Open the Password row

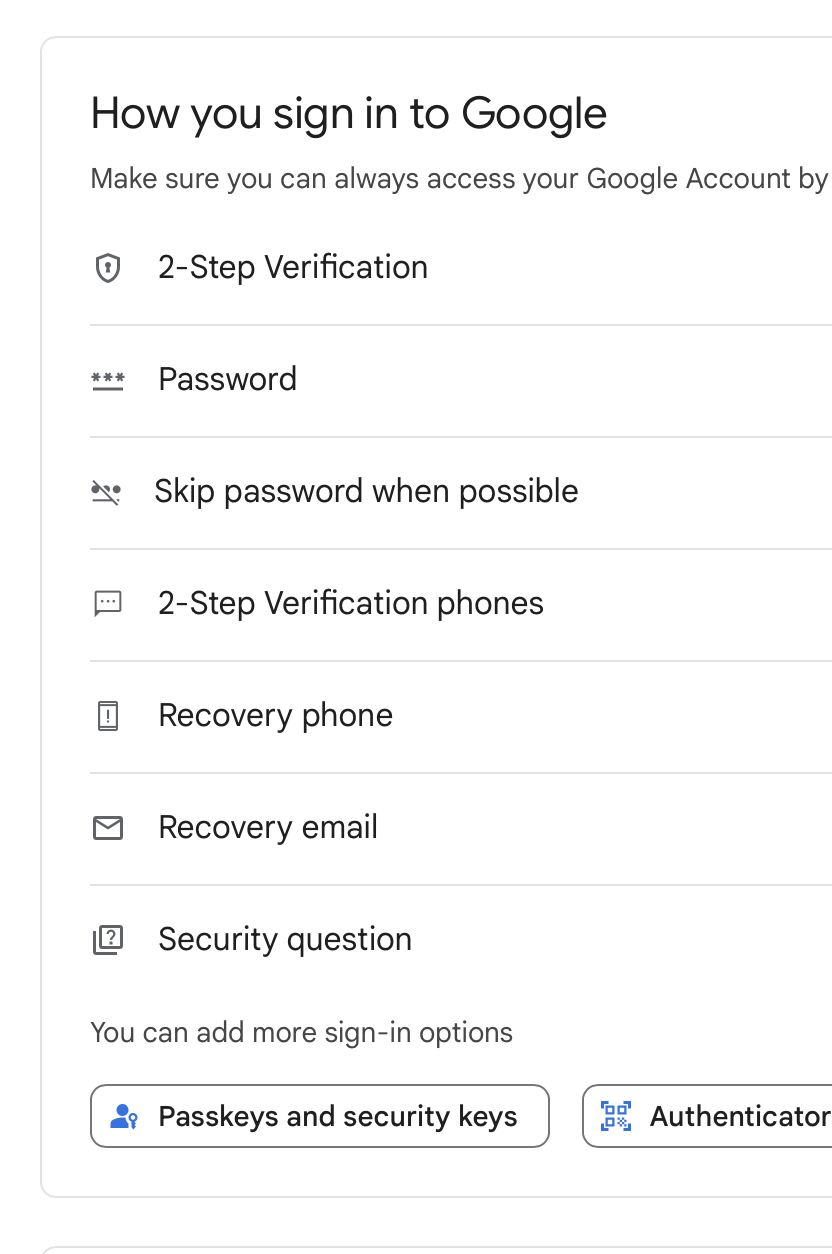tap(228, 380)
